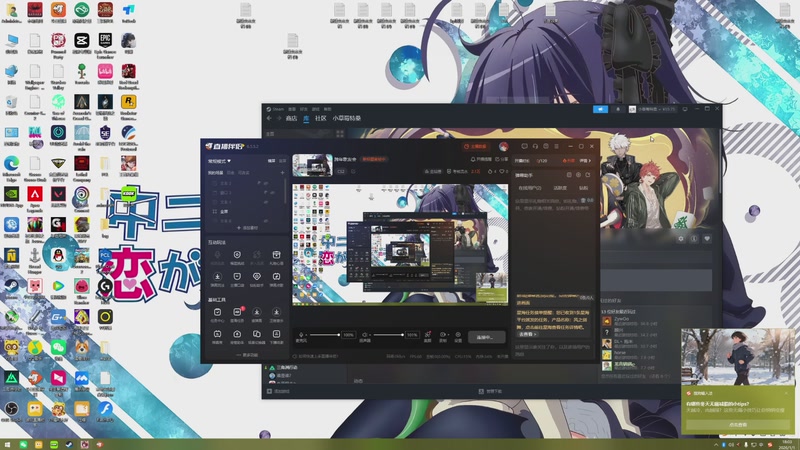The height and width of the screenshot is (450, 800).
Task: Open the Steam desktop icon
Action: click(x=11, y=286)
